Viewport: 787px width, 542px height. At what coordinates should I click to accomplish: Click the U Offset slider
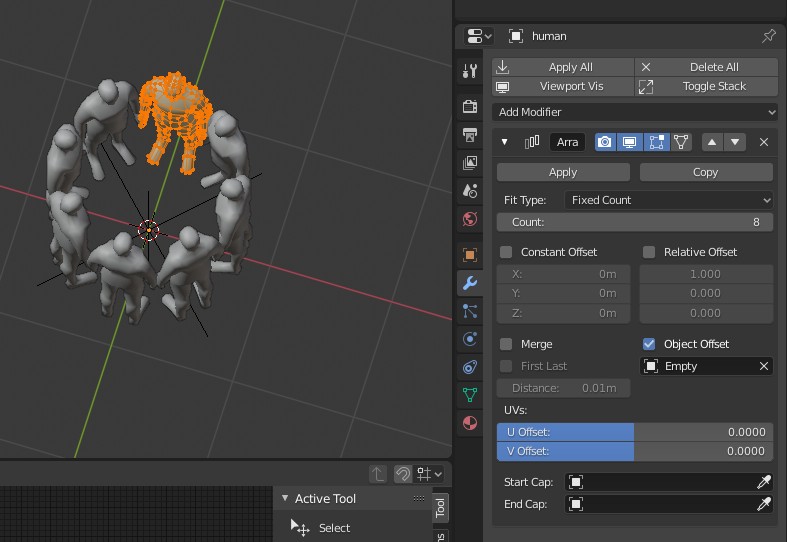[634, 432]
